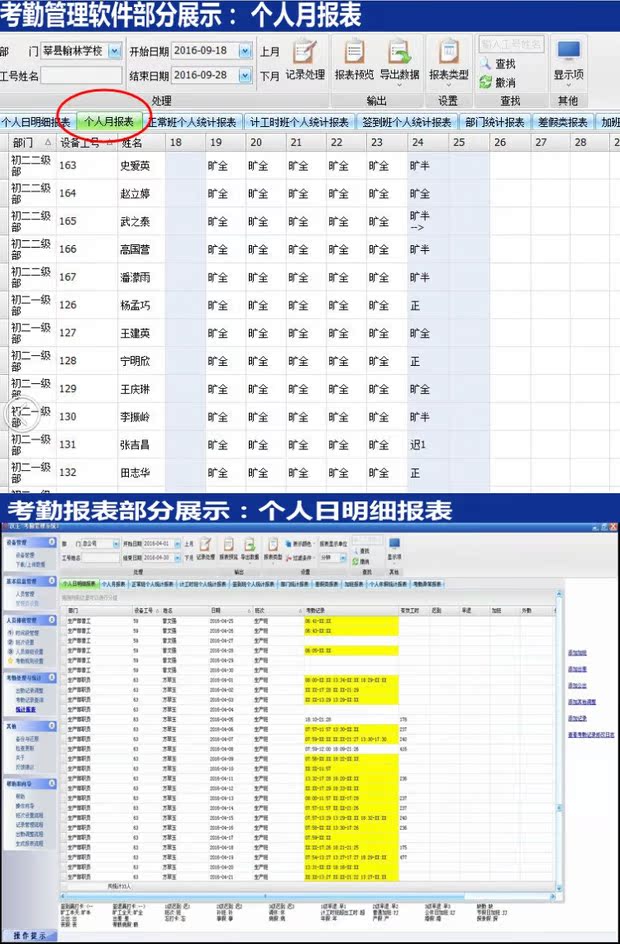Click the 查找 magnifier in the upper window
The image size is (620, 944).
coord(486,63)
